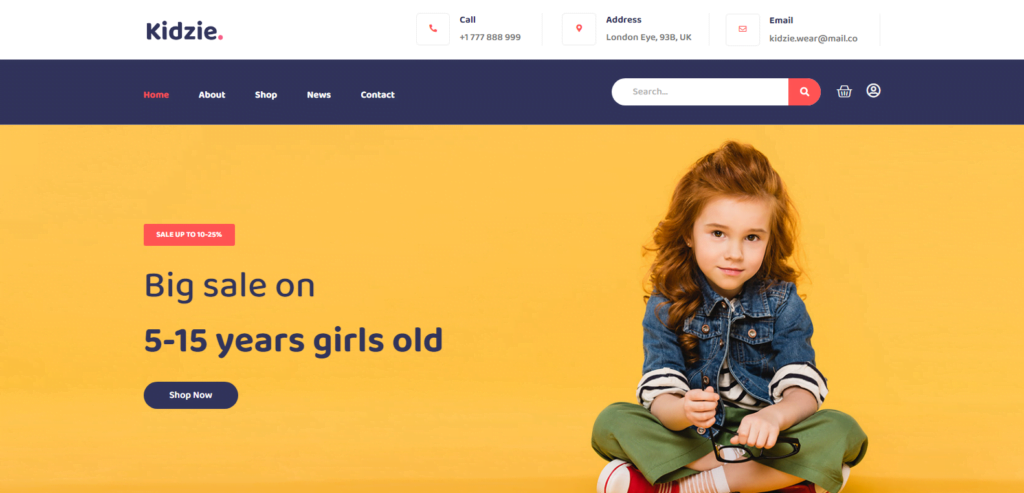1024x493 pixels.
Task: Open the Shop menu item
Action: pos(266,95)
